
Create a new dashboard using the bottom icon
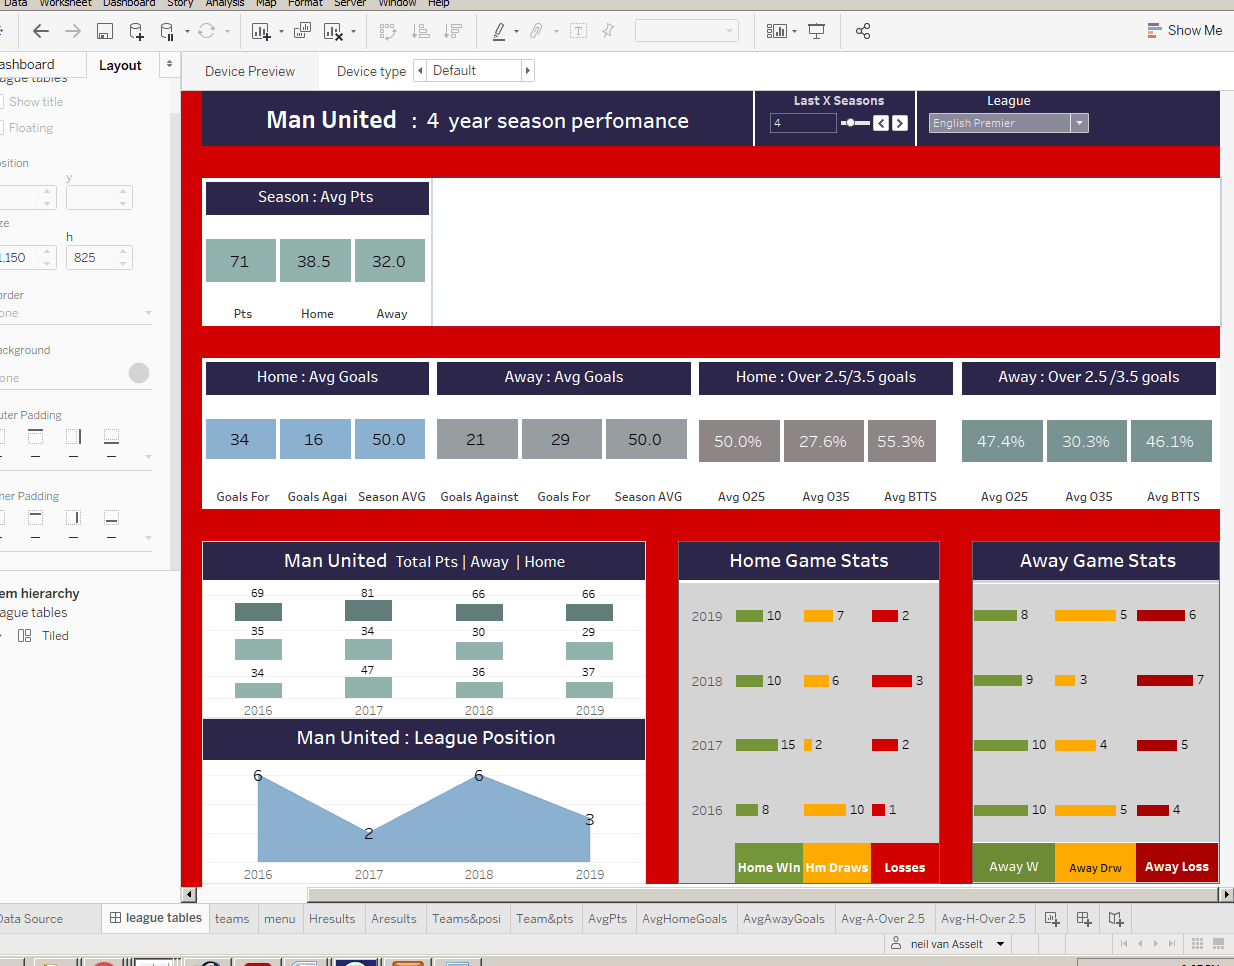click(1083, 918)
